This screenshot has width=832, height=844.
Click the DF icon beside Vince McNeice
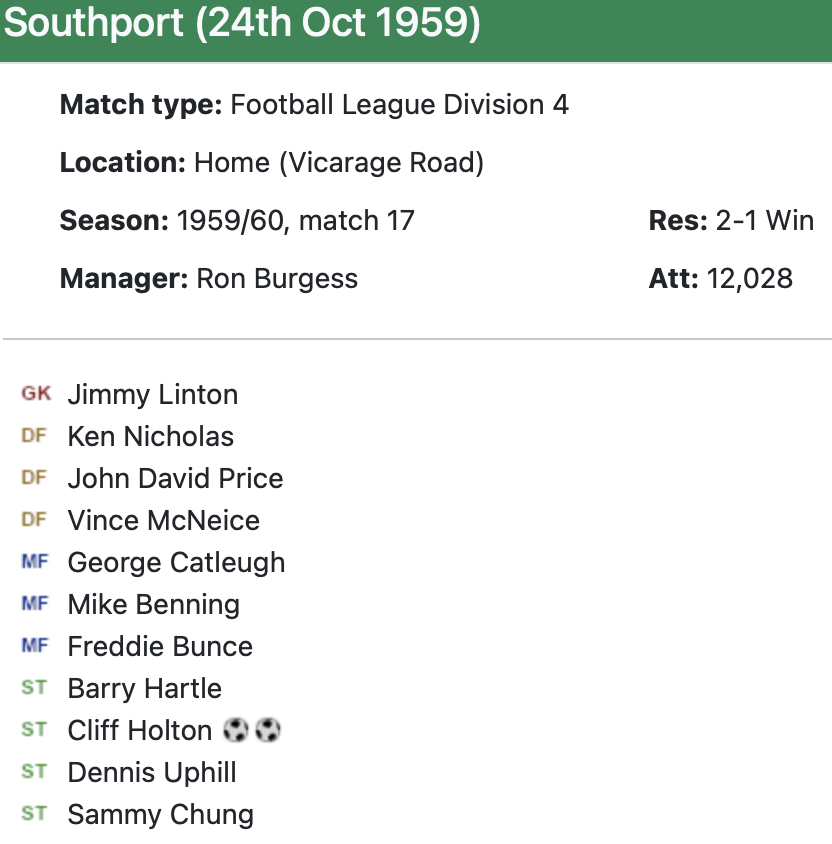pyautogui.click(x=34, y=520)
